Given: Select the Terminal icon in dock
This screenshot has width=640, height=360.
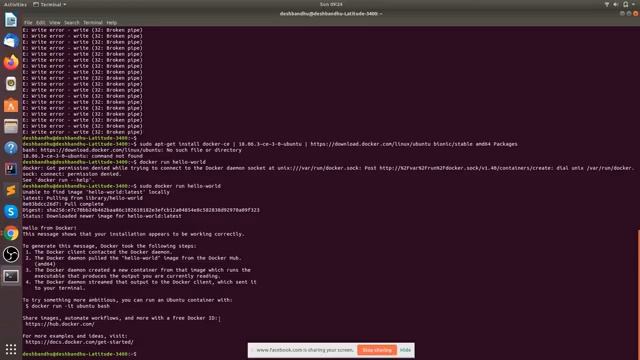Looking at the screenshot, I should pos(11,276).
